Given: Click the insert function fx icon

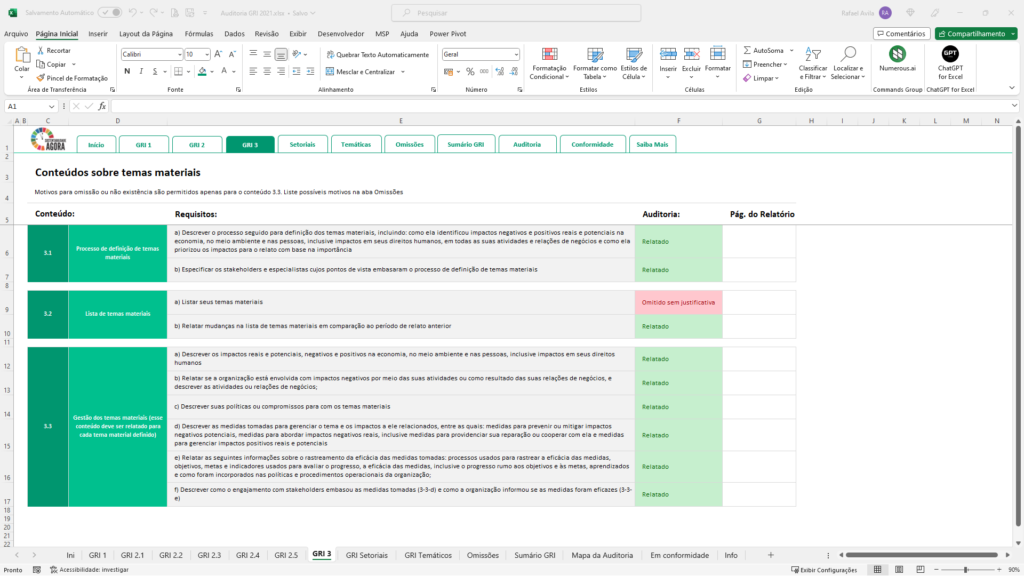Looking at the screenshot, I should (102, 106).
